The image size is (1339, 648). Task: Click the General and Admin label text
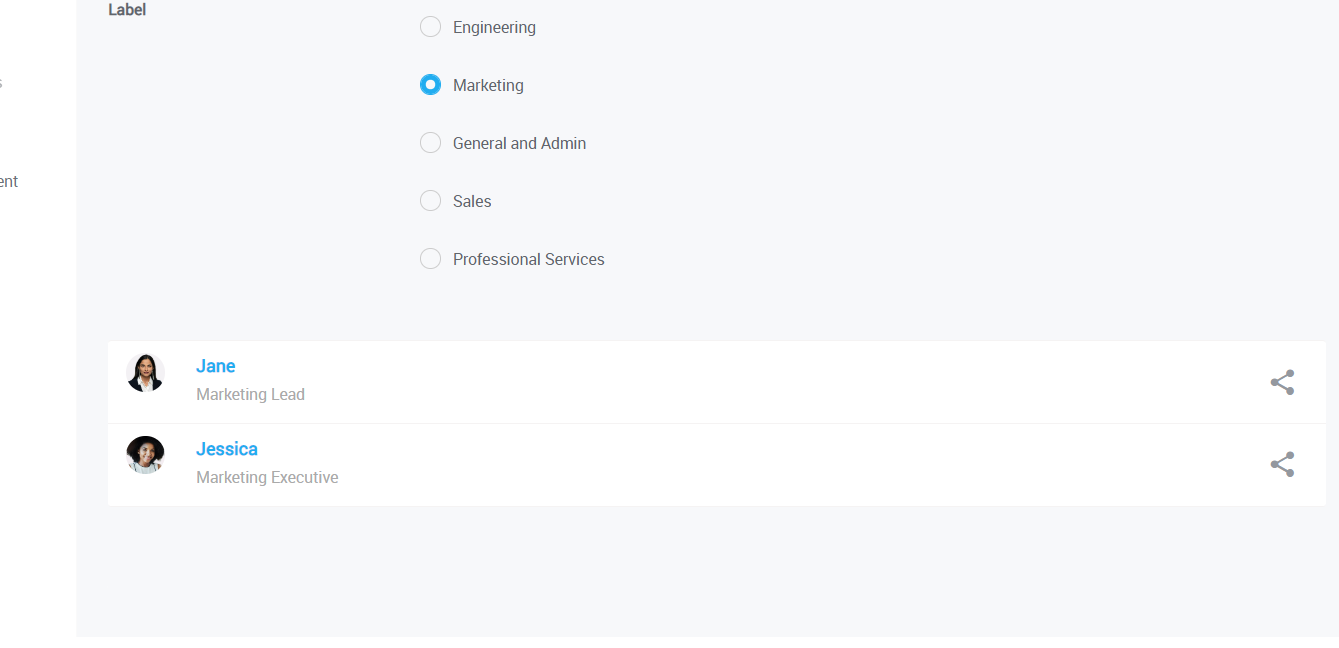coord(519,144)
